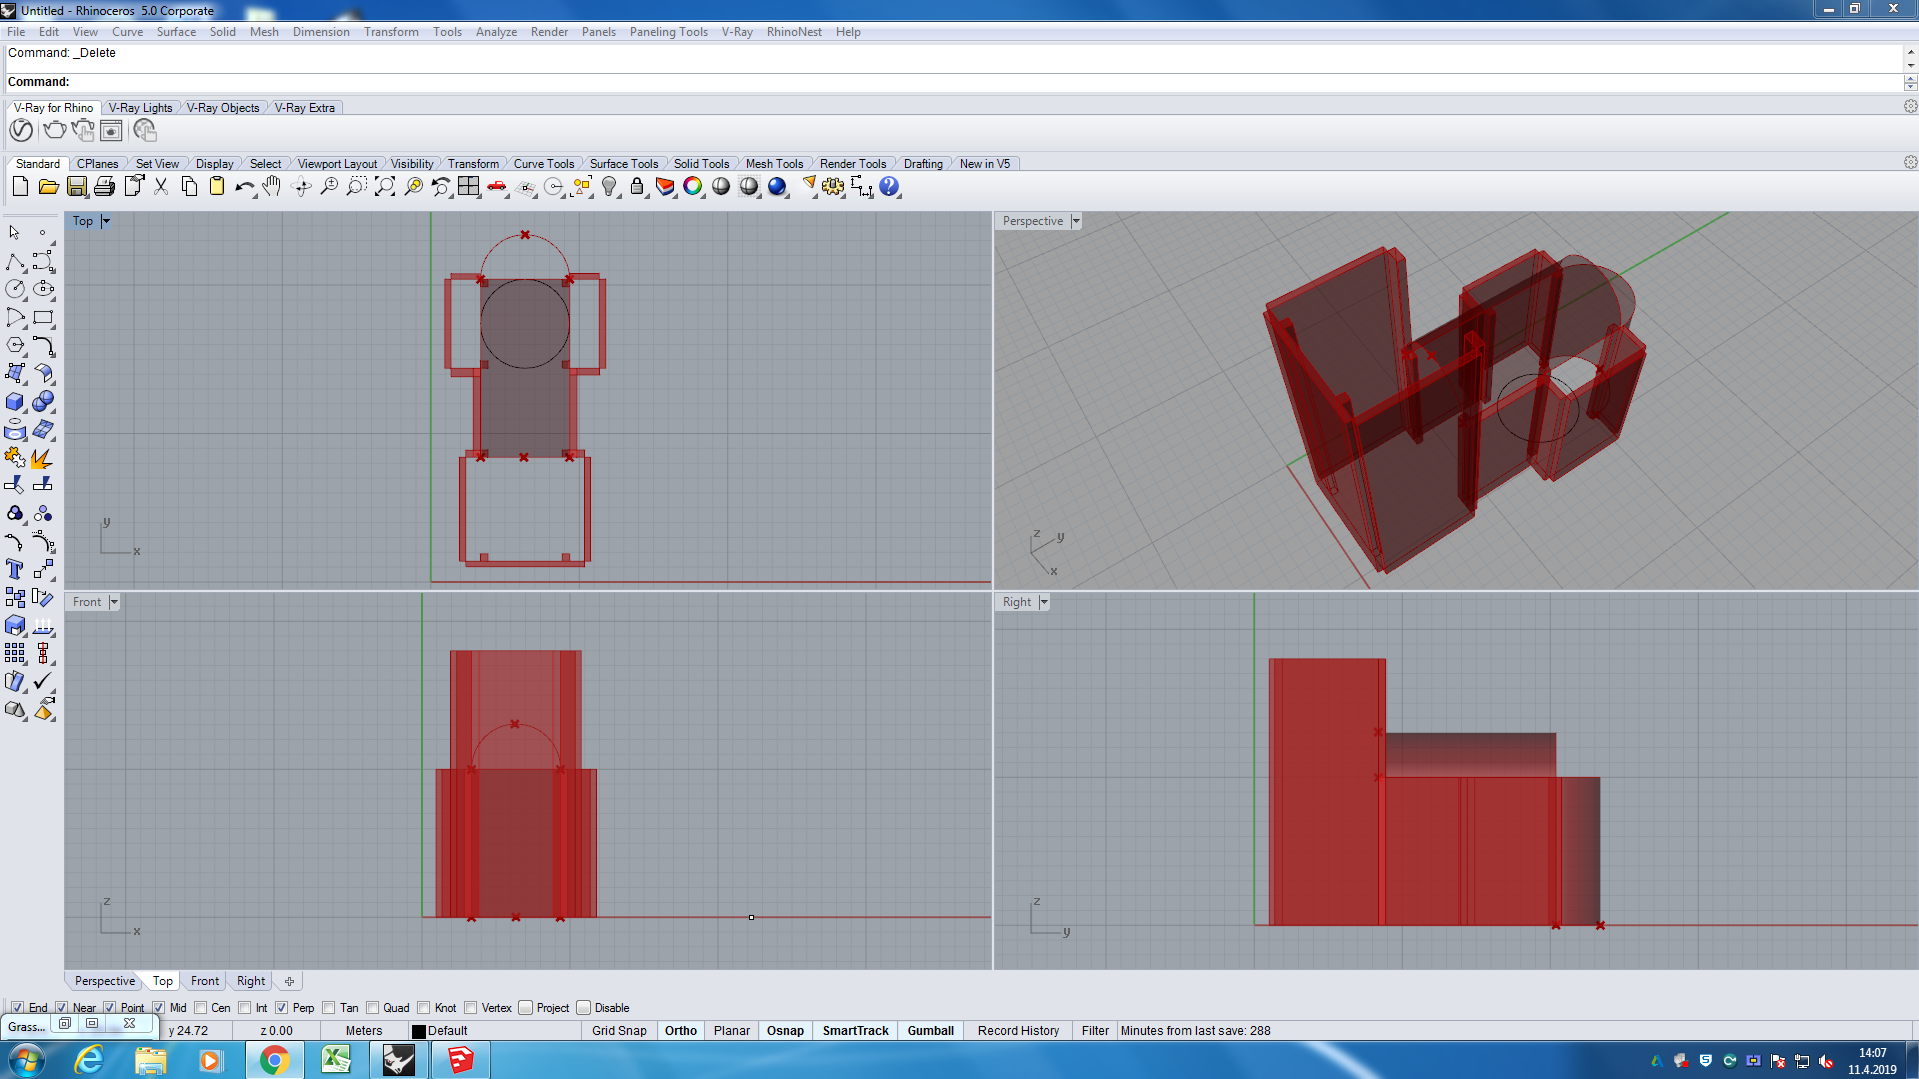Click the V-Ray teapot render icon
1919x1079 pixels.
[x=54, y=131]
